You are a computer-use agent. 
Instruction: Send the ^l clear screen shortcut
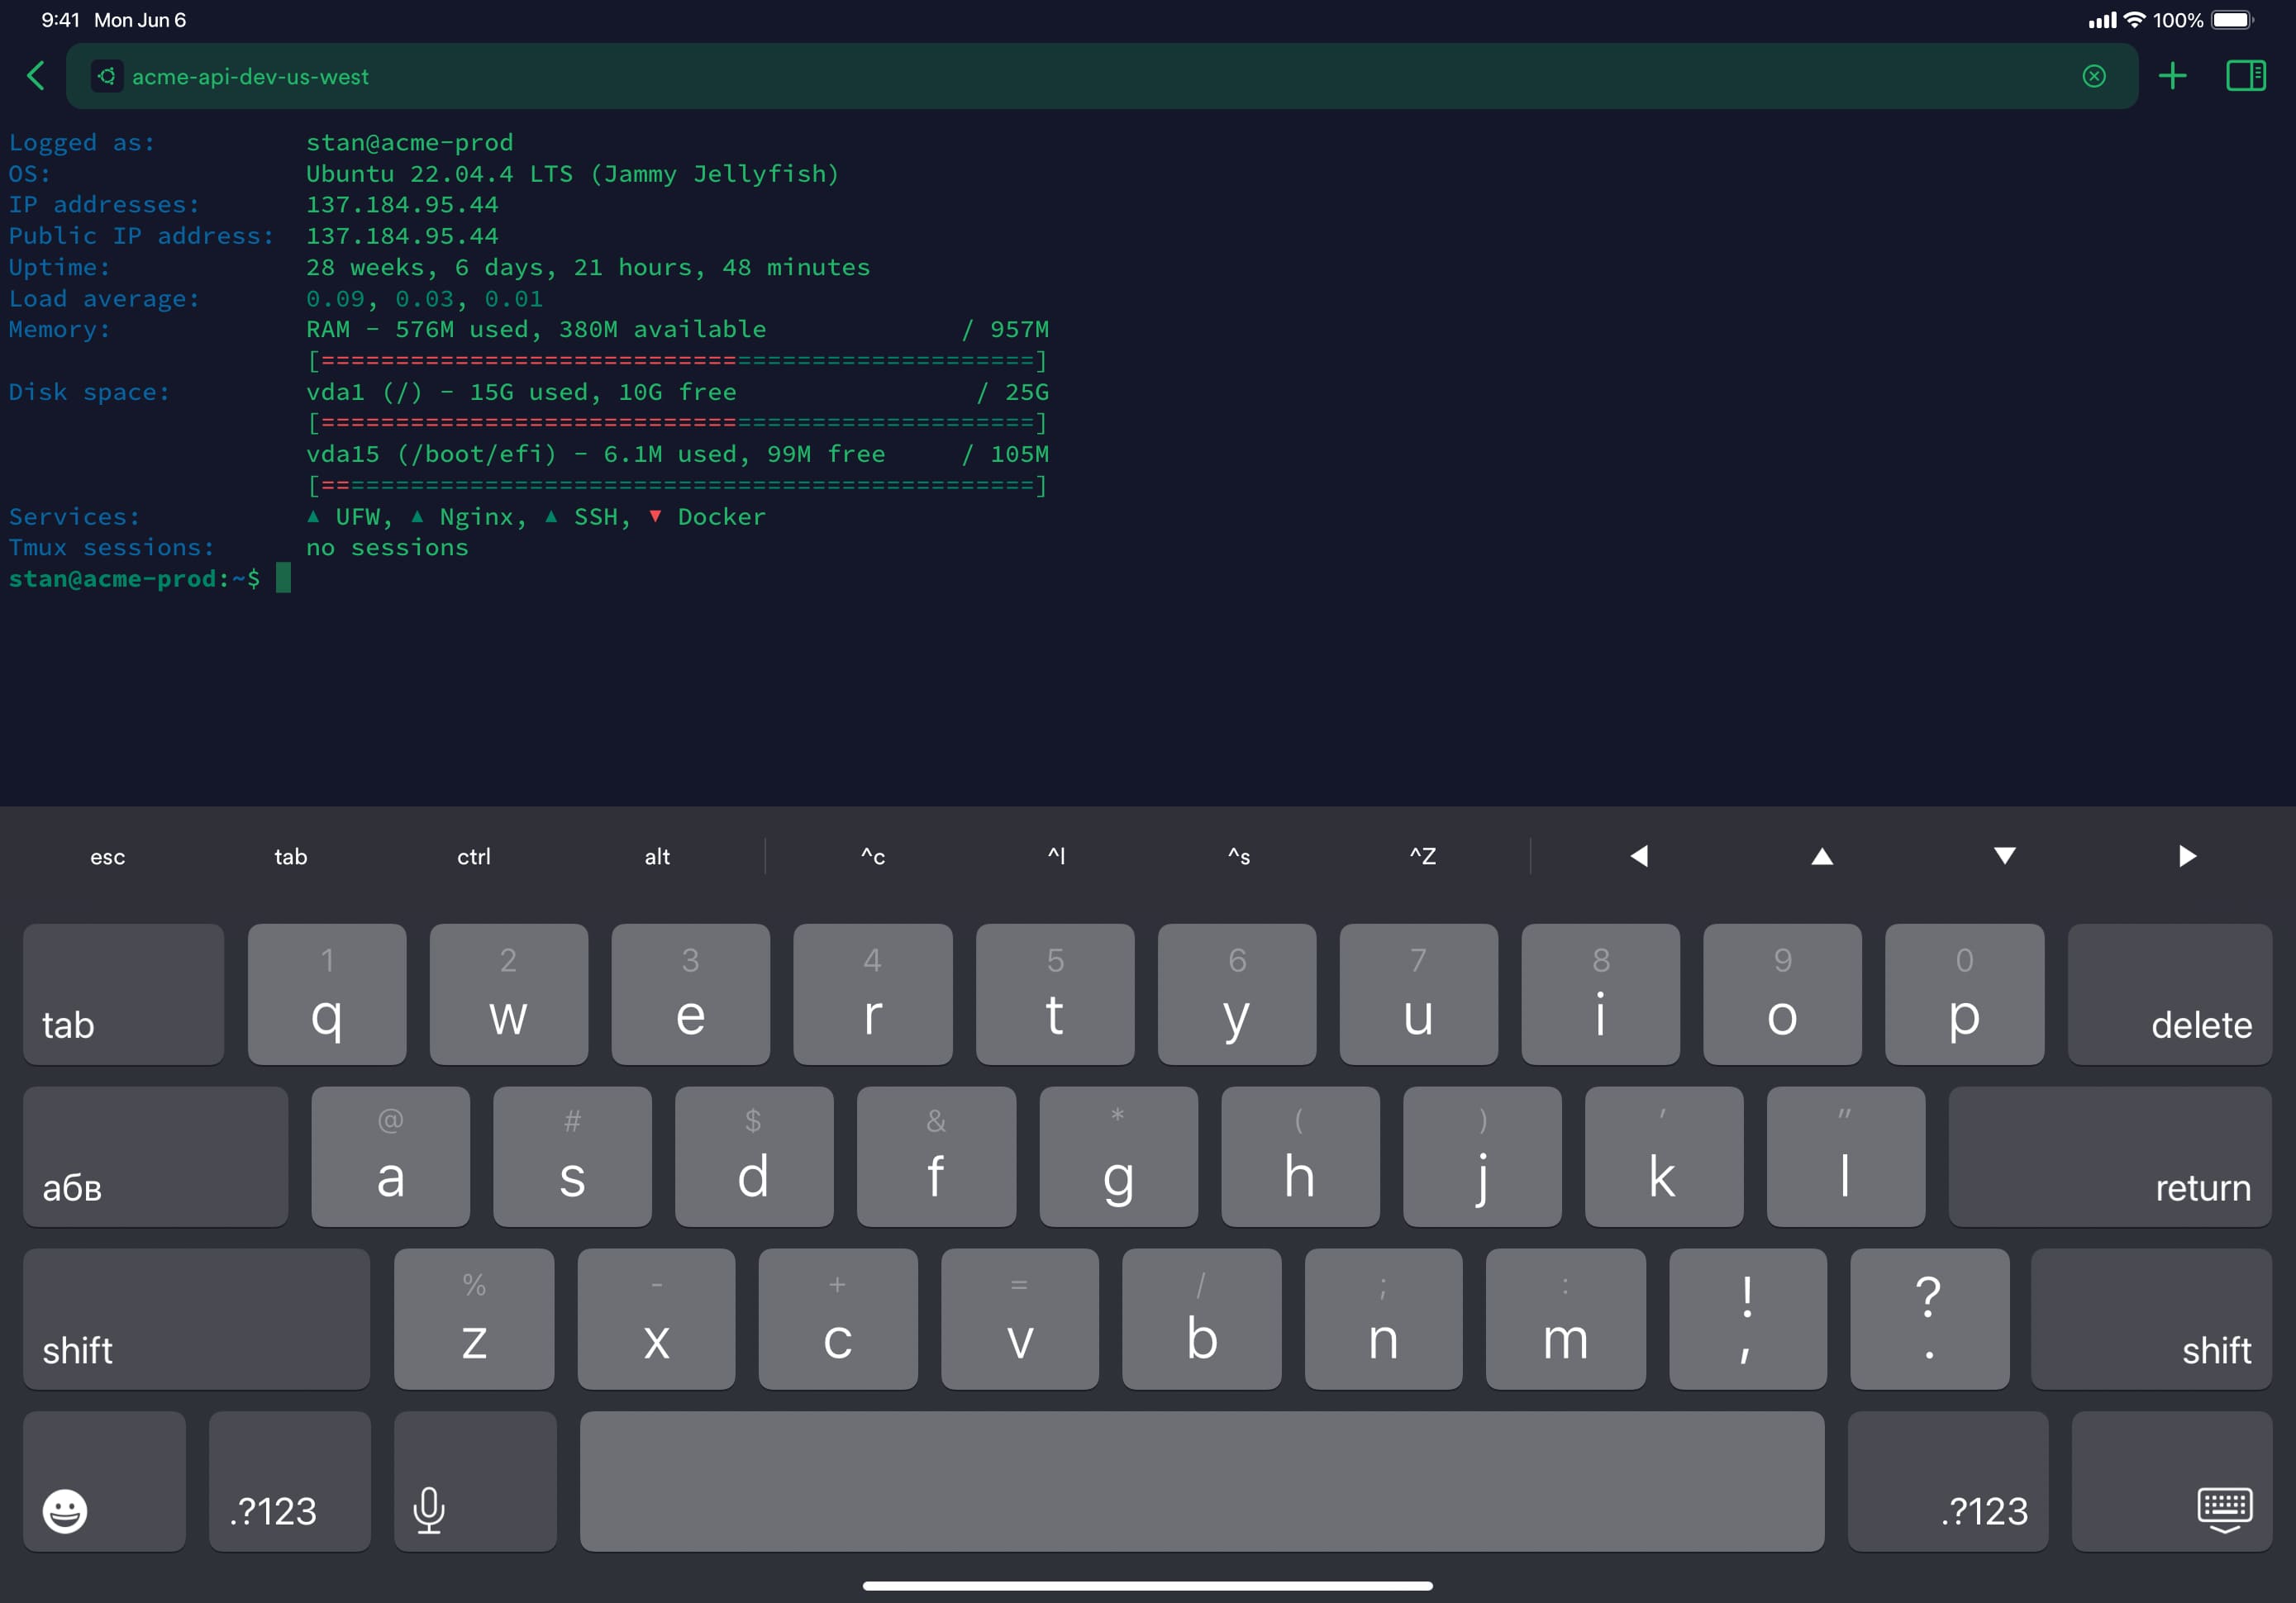coord(1056,856)
